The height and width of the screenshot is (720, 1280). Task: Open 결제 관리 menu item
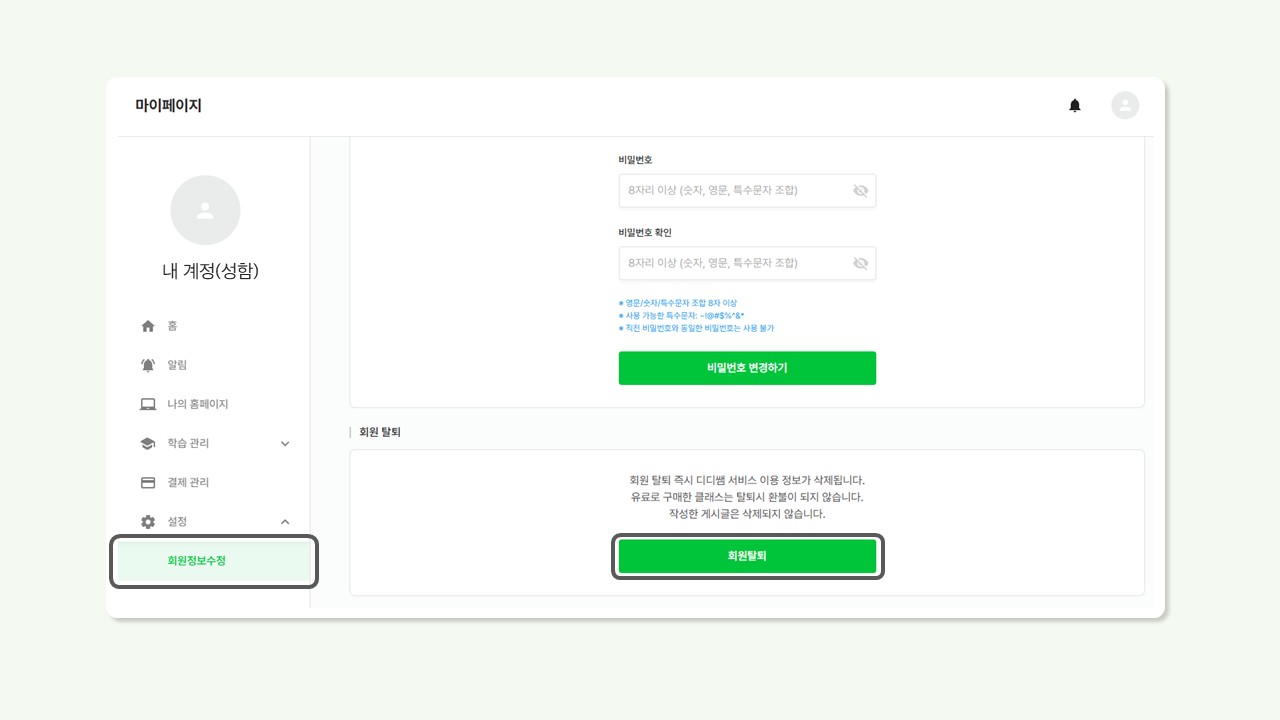coord(189,482)
